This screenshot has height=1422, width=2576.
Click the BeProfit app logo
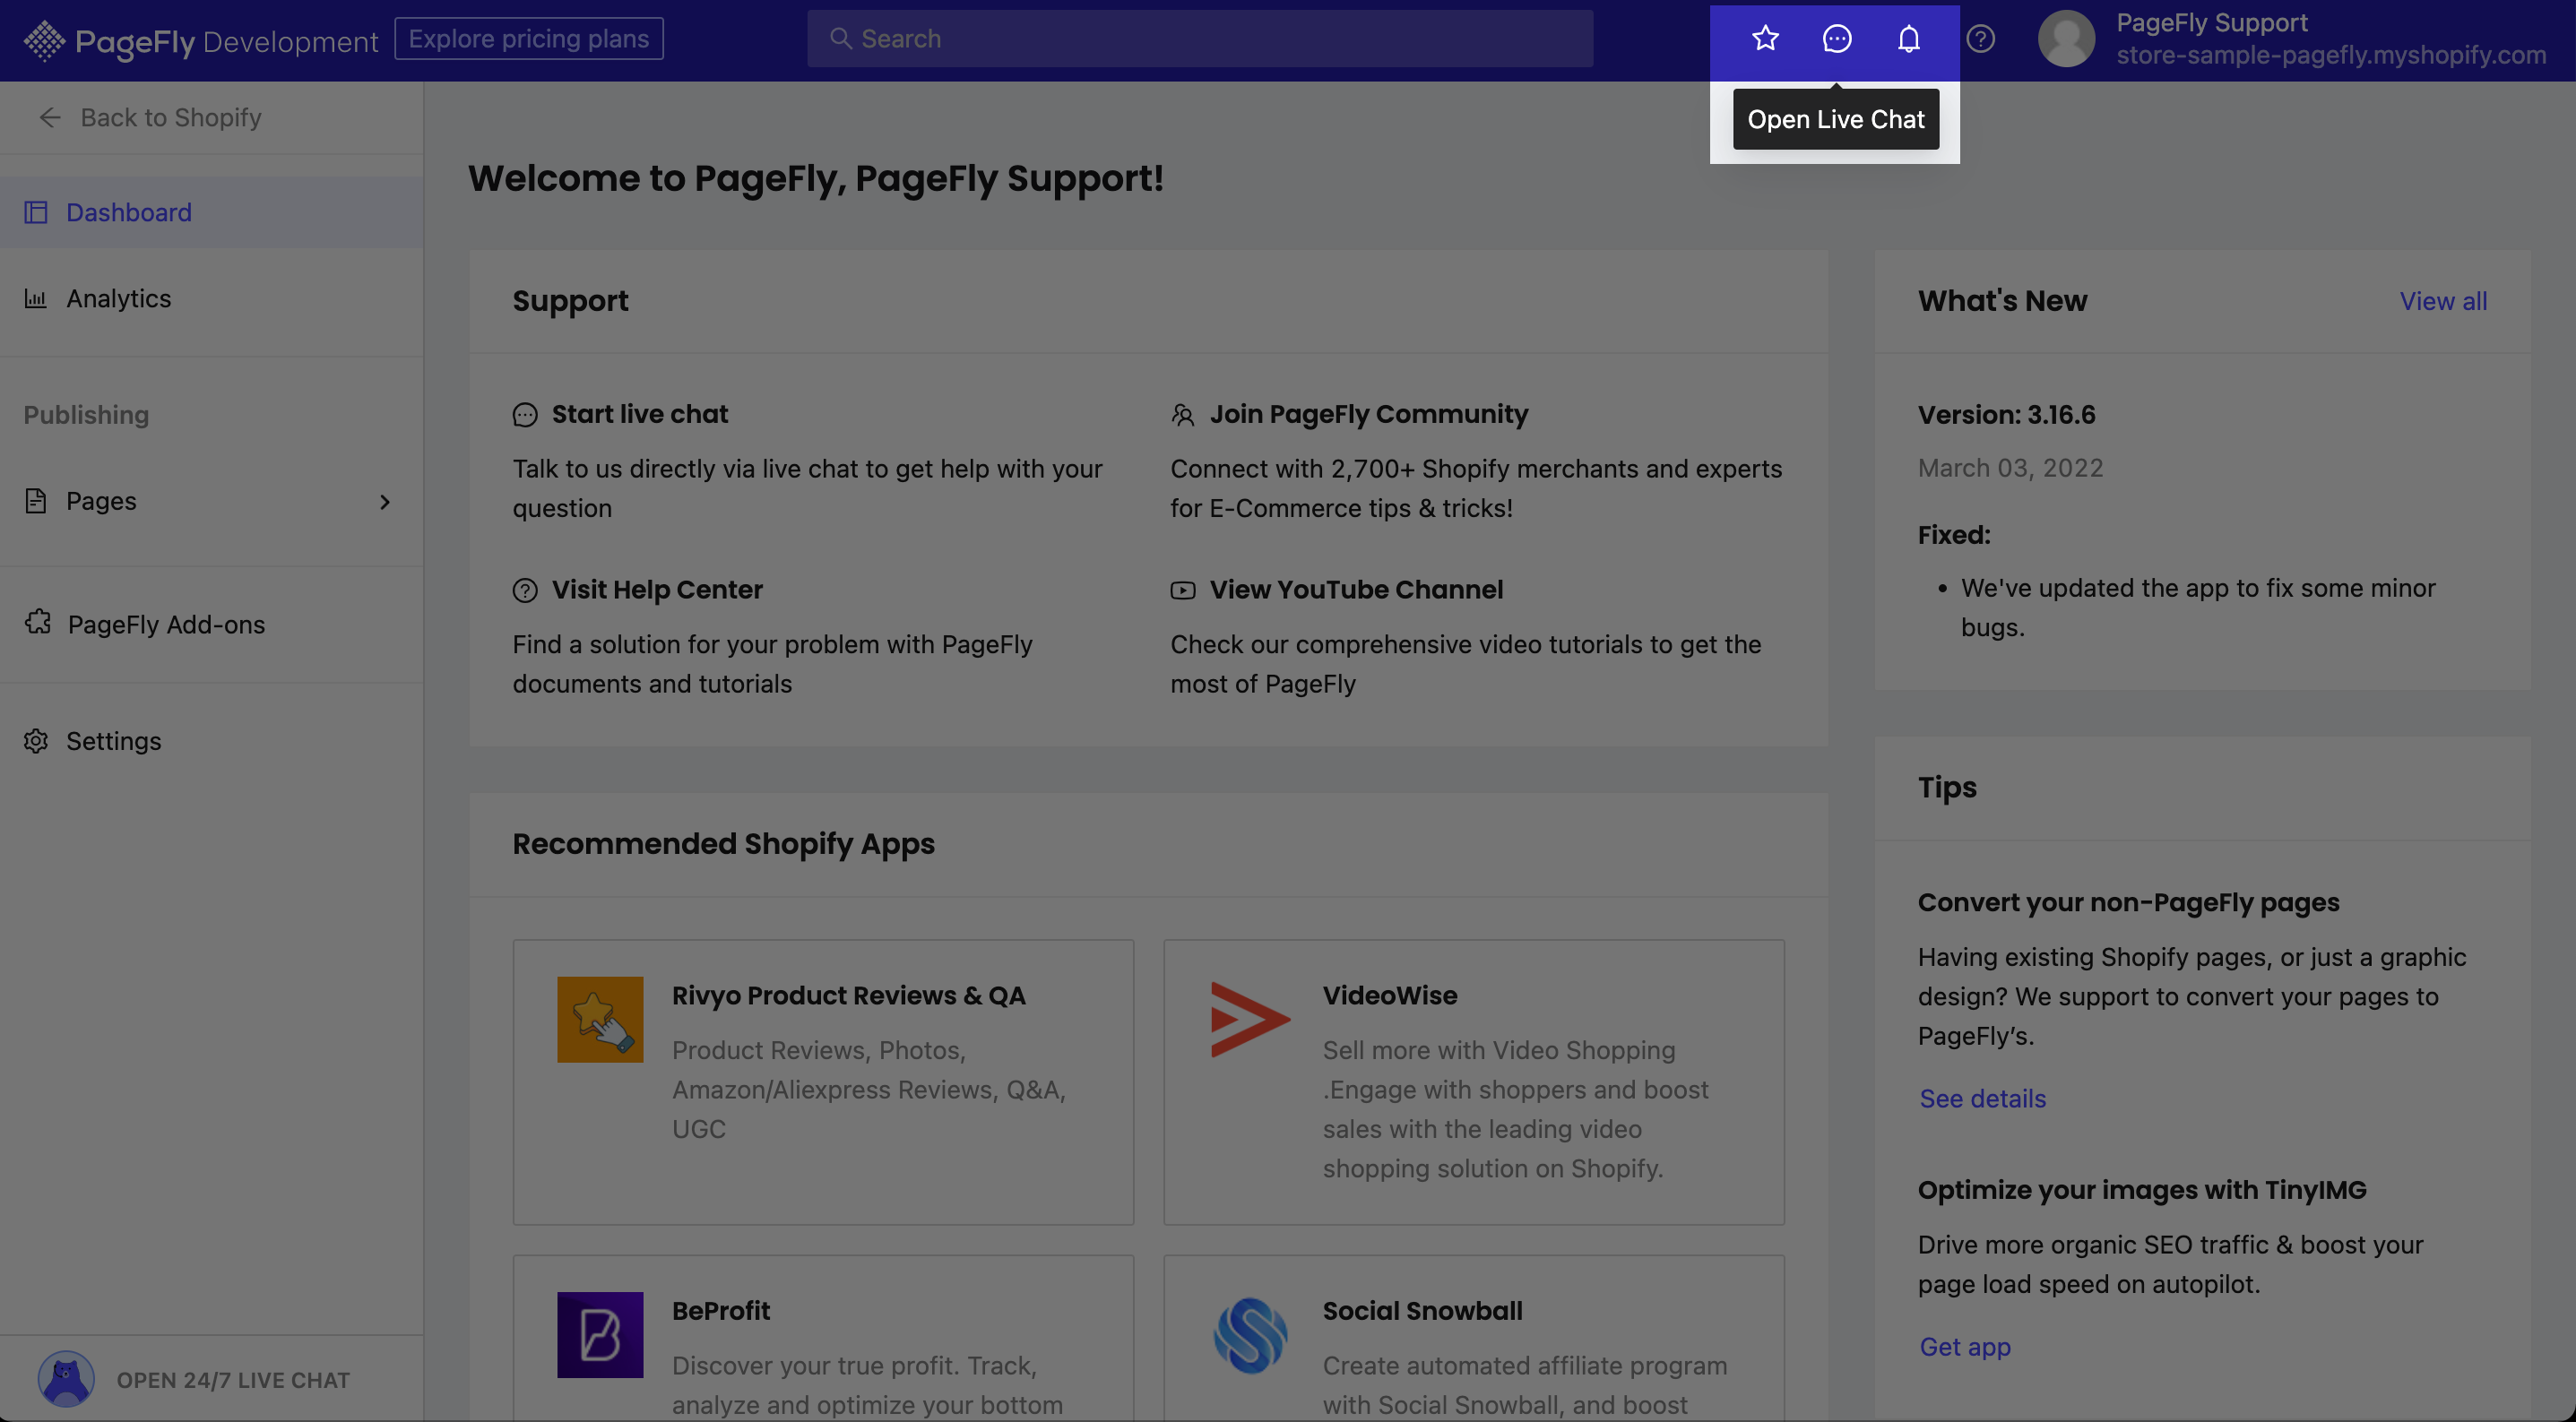coord(600,1334)
